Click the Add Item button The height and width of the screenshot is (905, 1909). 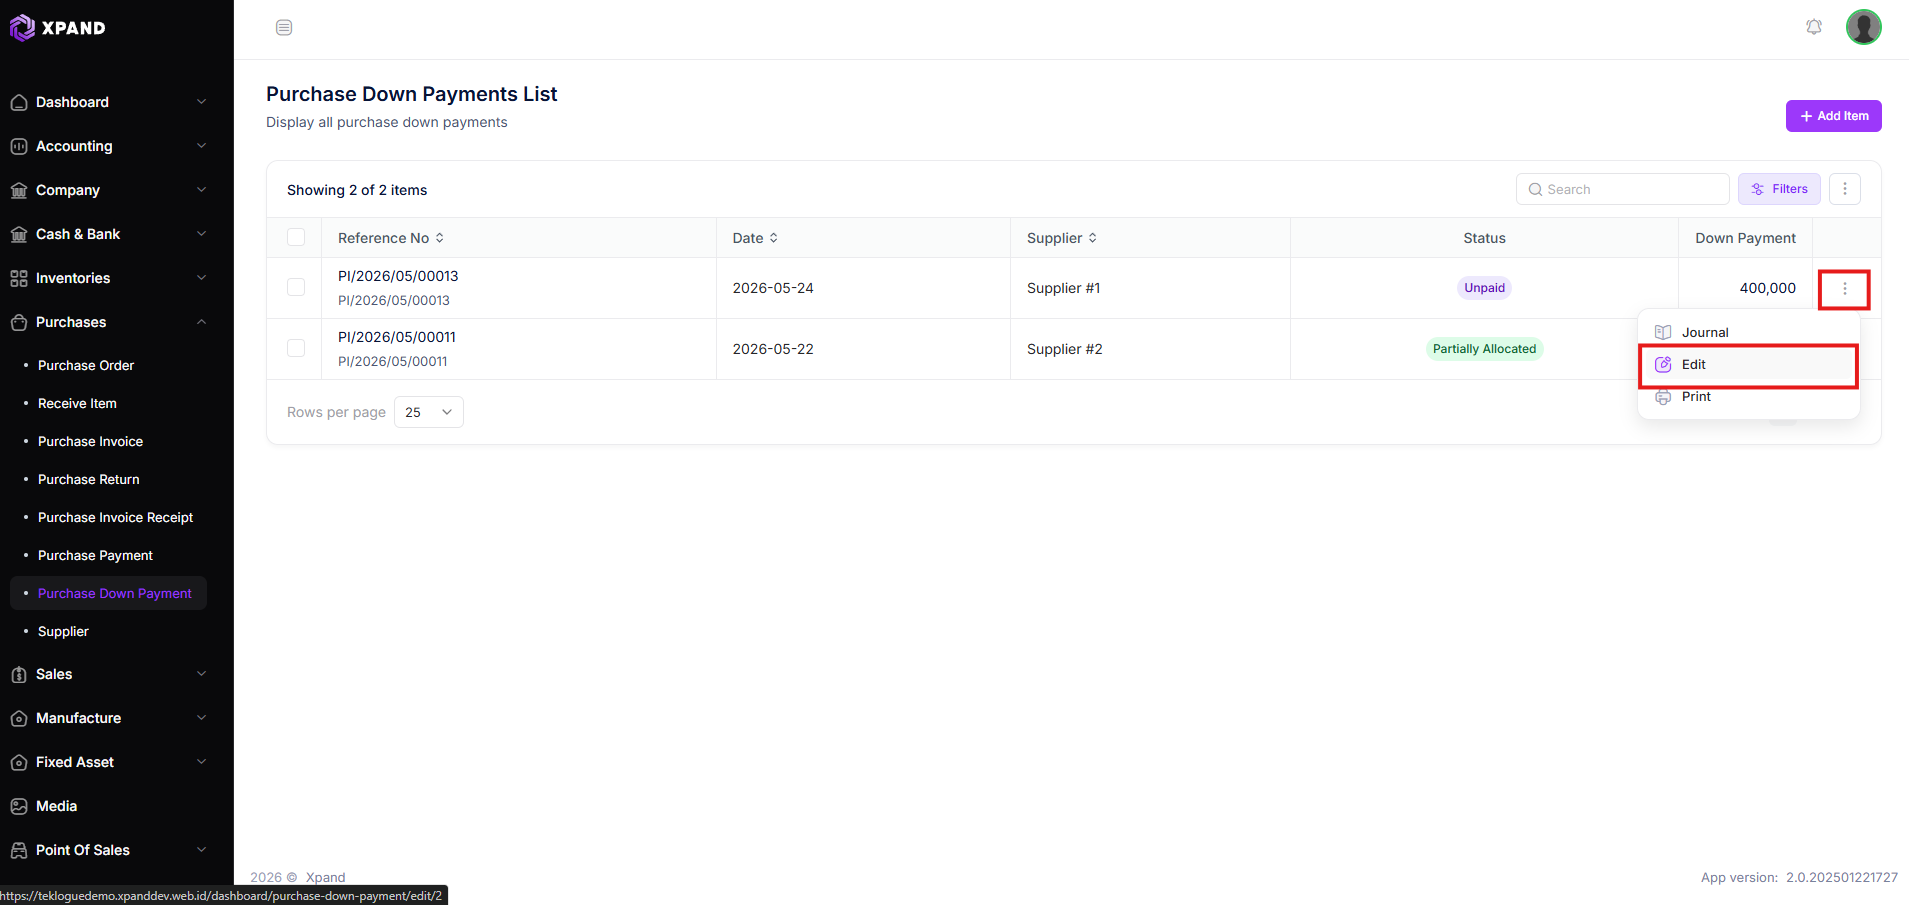coord(1834,116)
